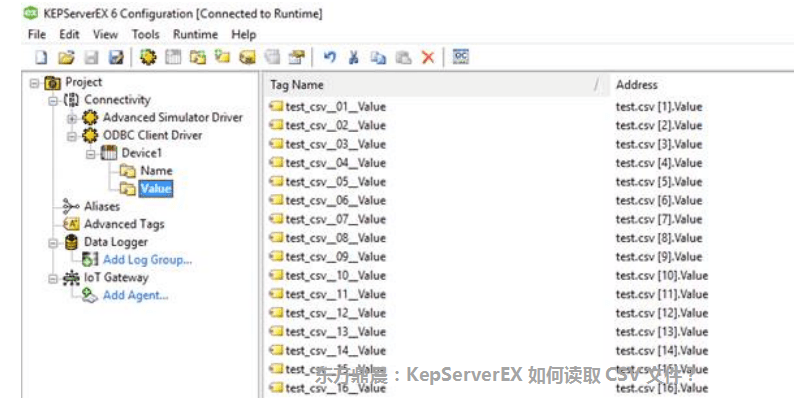Collapse the IoT Gateway node

point(53,278)
